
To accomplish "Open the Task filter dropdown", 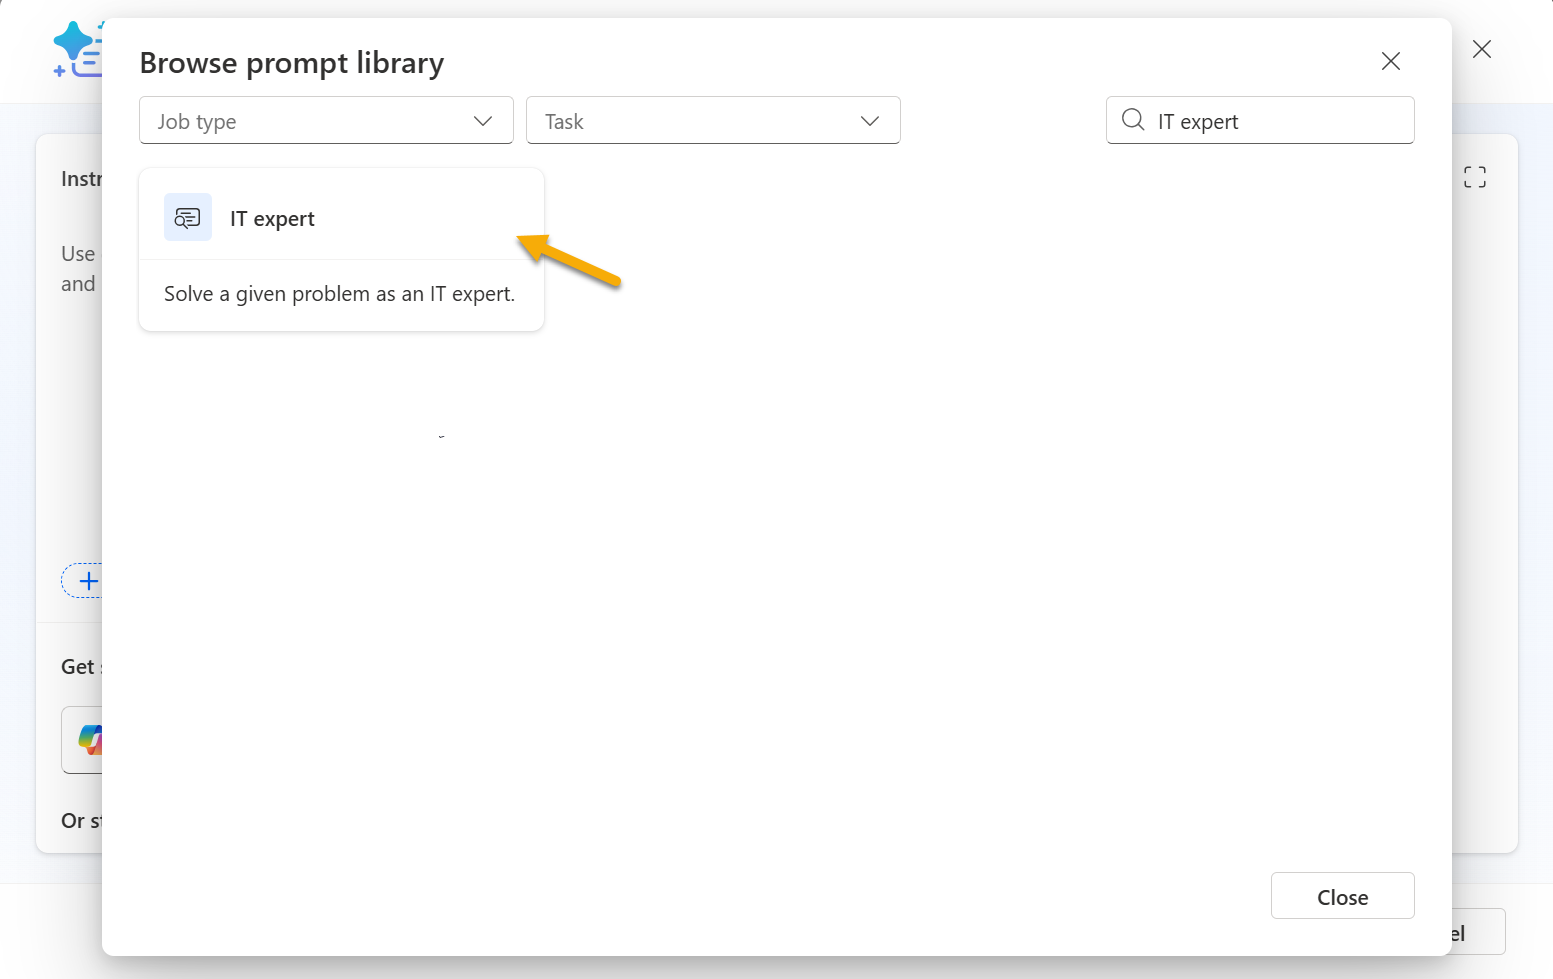I will [713, 121].
